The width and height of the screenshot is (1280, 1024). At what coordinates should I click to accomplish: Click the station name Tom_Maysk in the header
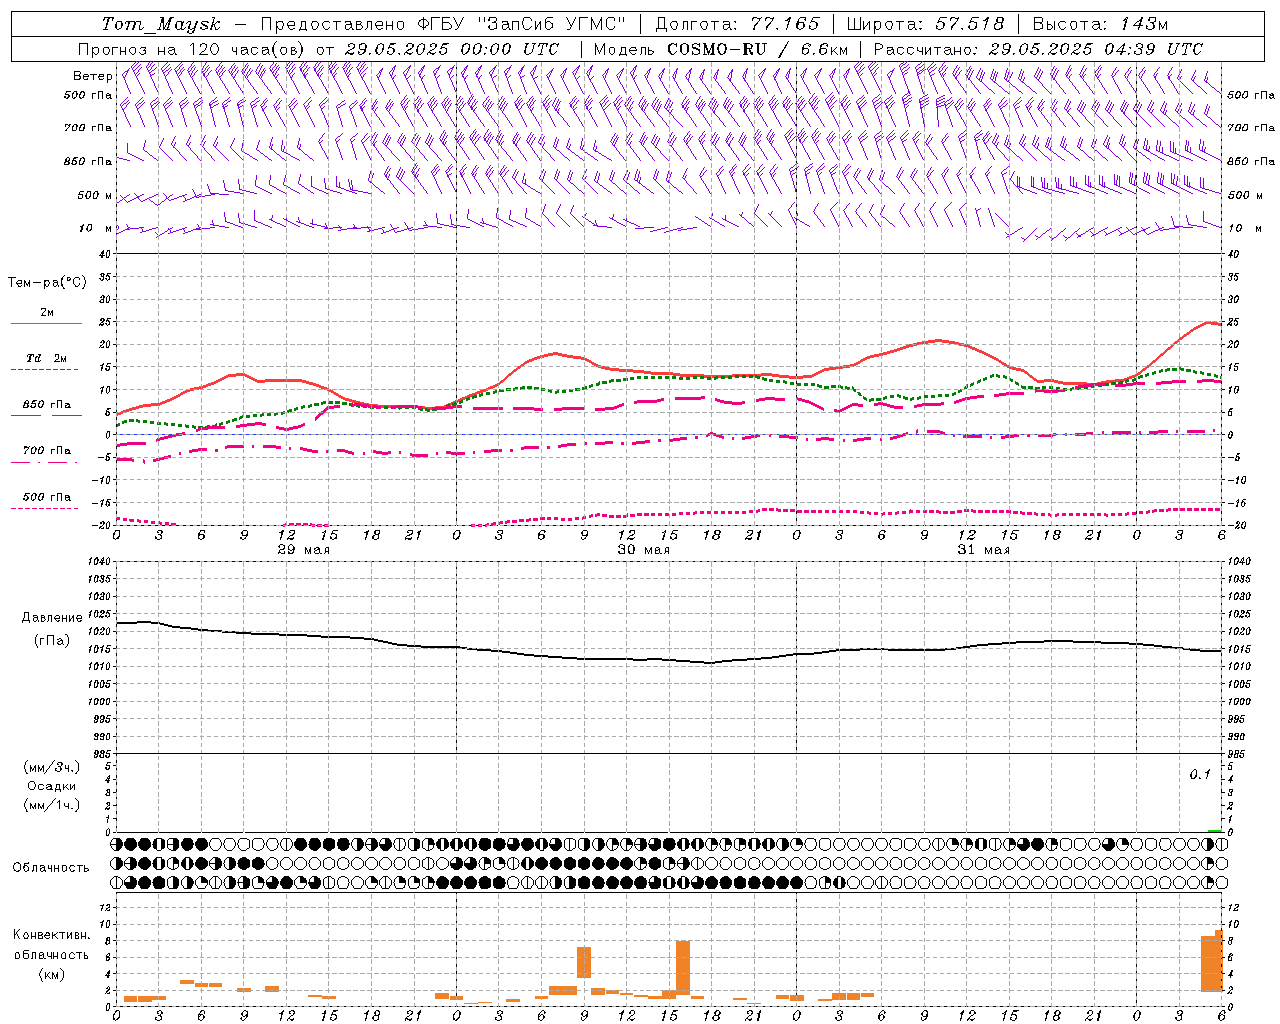click(x=161, y=24)
